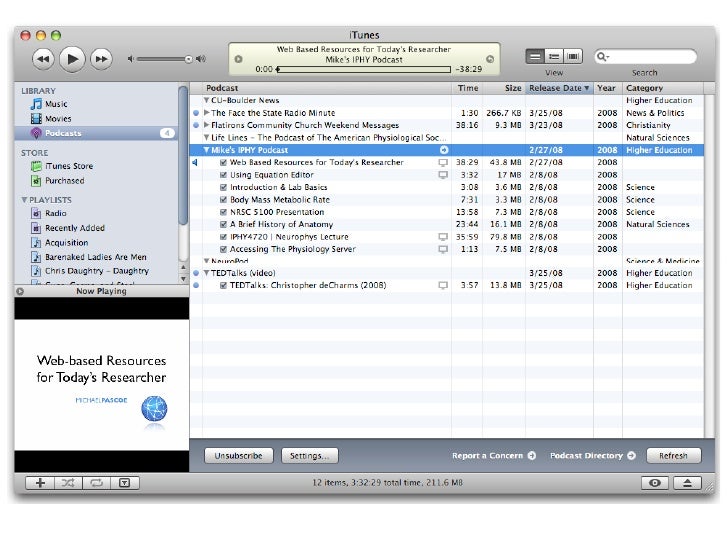Click the arrow icon on Mike's IPHY Podcast row
This screenshot has height=546, width=728.
444,150
